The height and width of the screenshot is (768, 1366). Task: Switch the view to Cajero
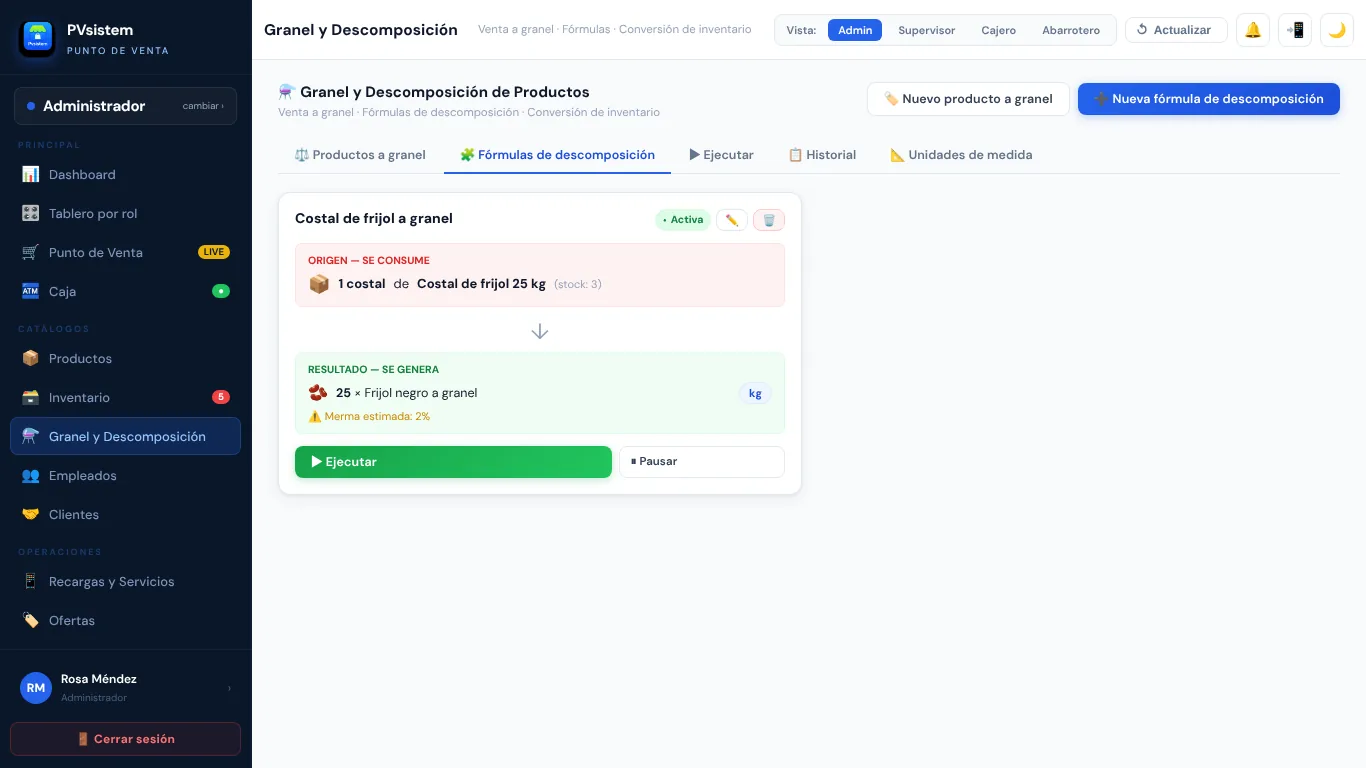pyautogui.click(x=999, y=30)
